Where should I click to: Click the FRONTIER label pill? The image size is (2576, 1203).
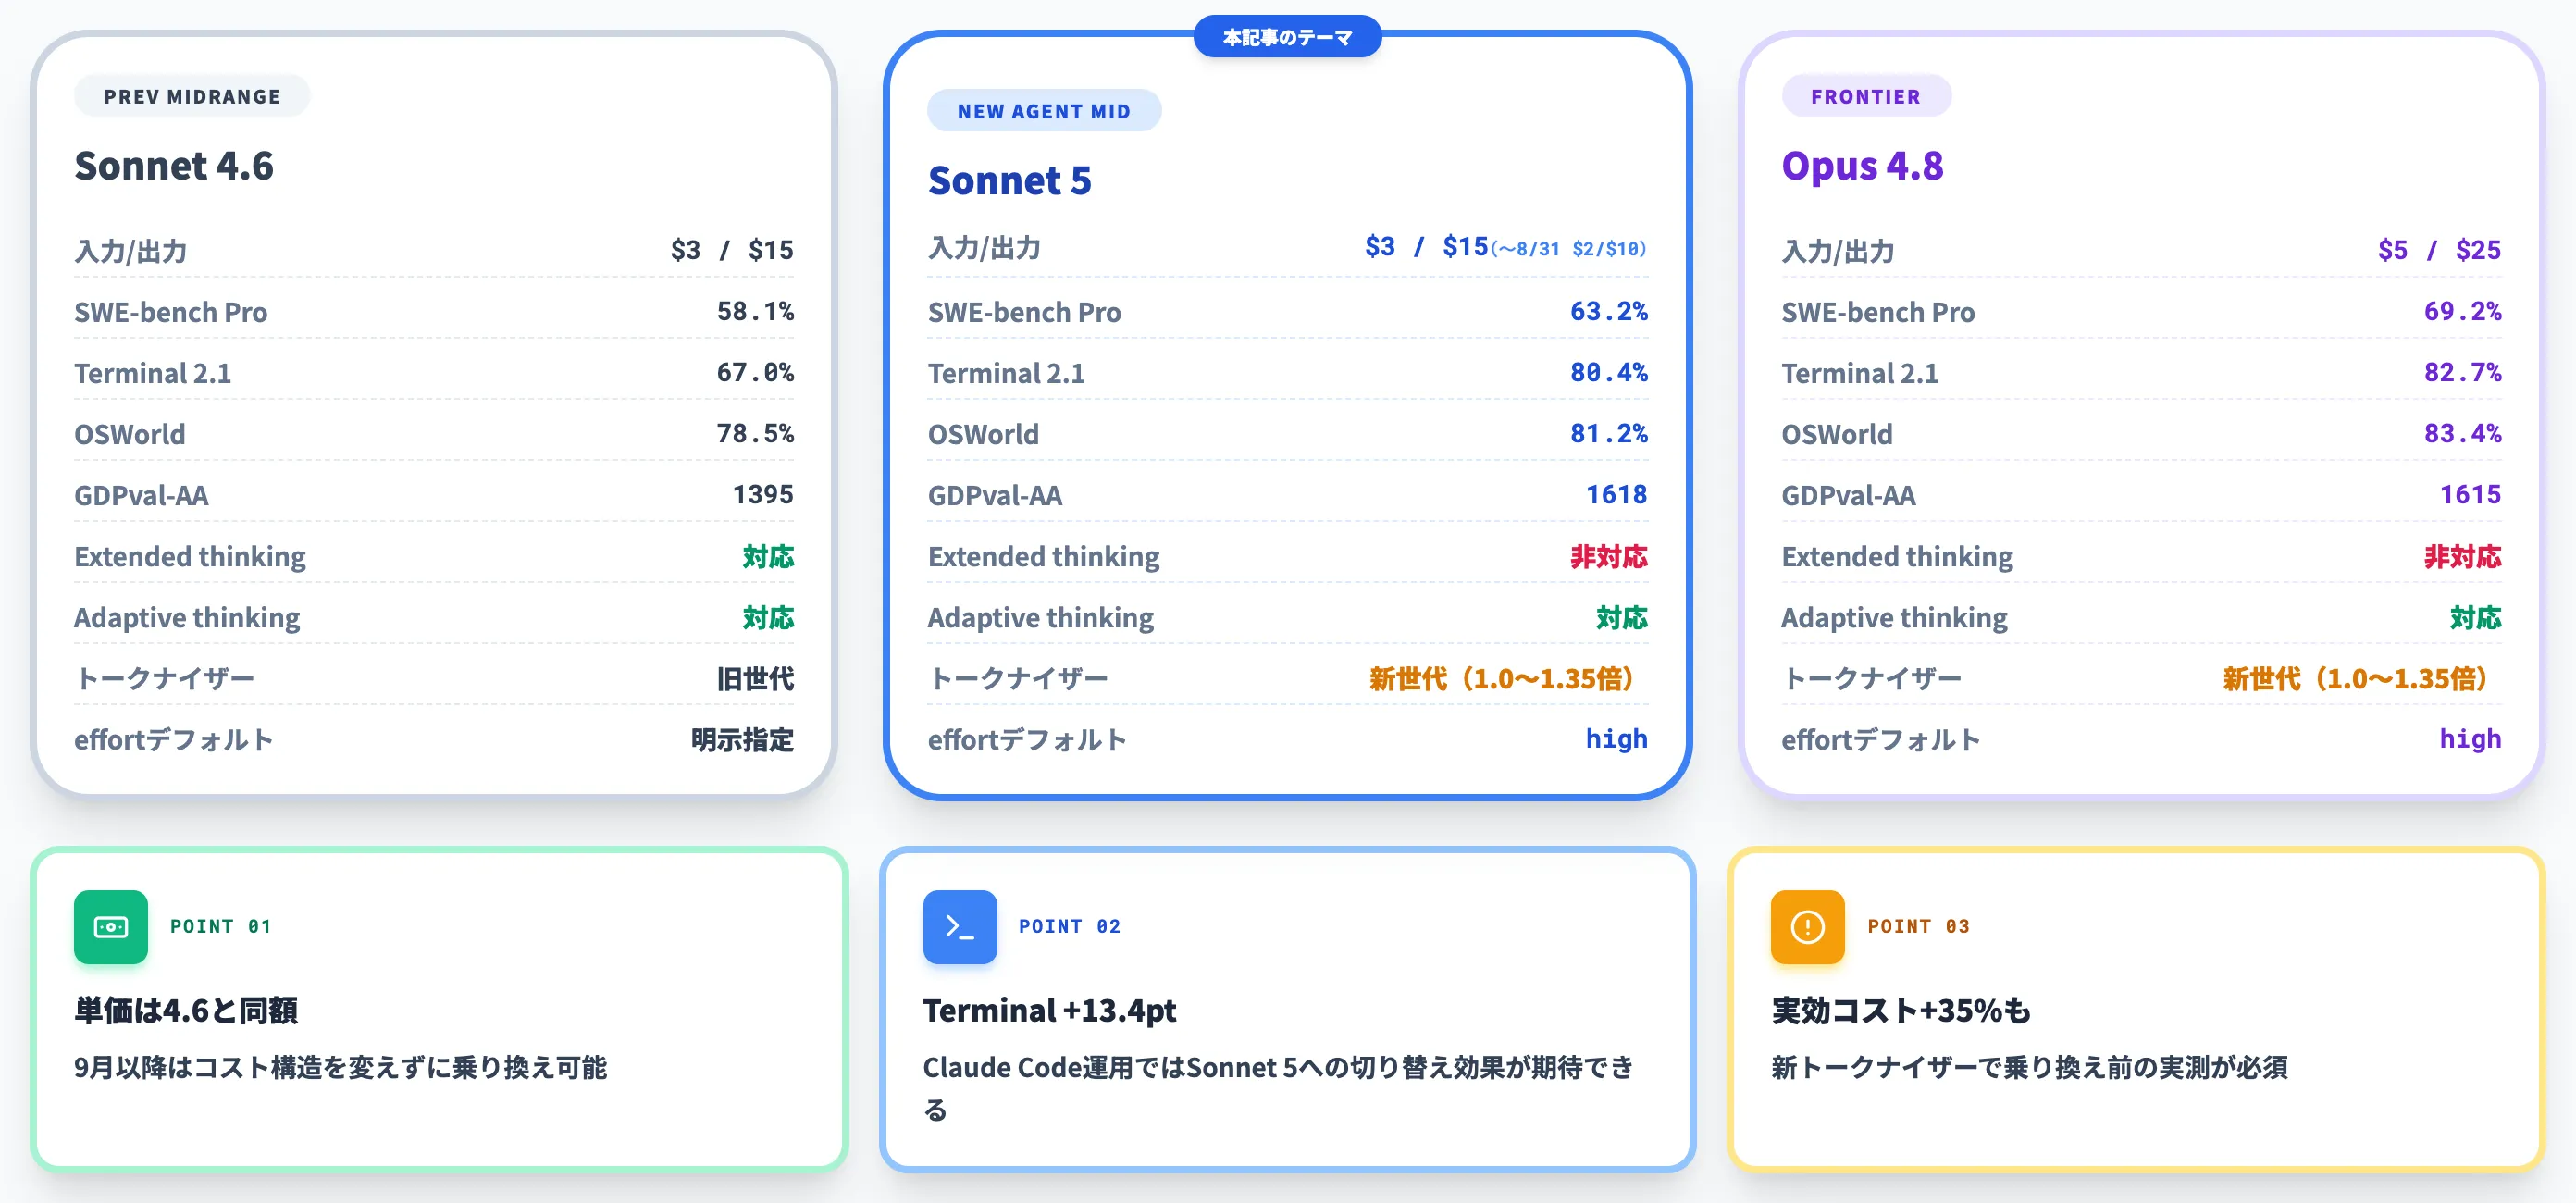coord(1865,96)
